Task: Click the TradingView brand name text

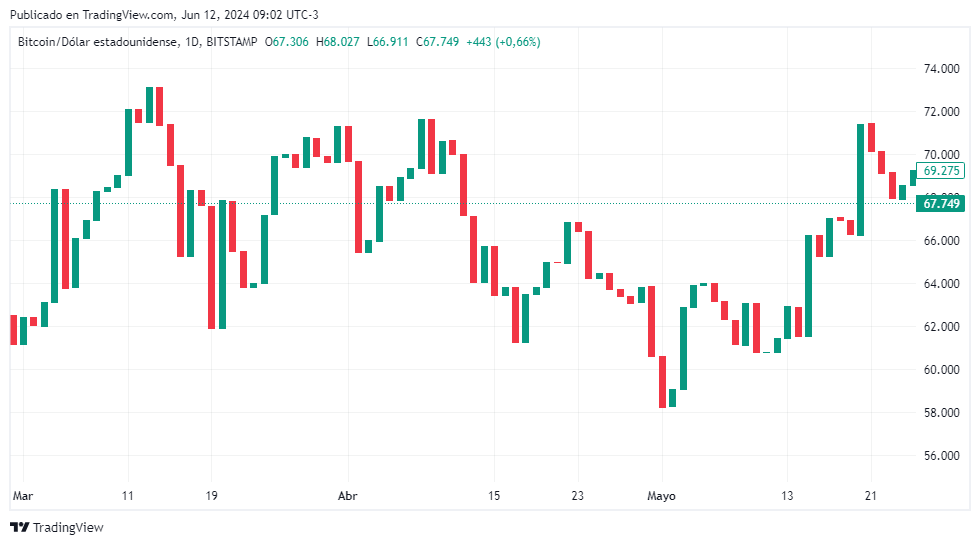Action: pos(68,527)
